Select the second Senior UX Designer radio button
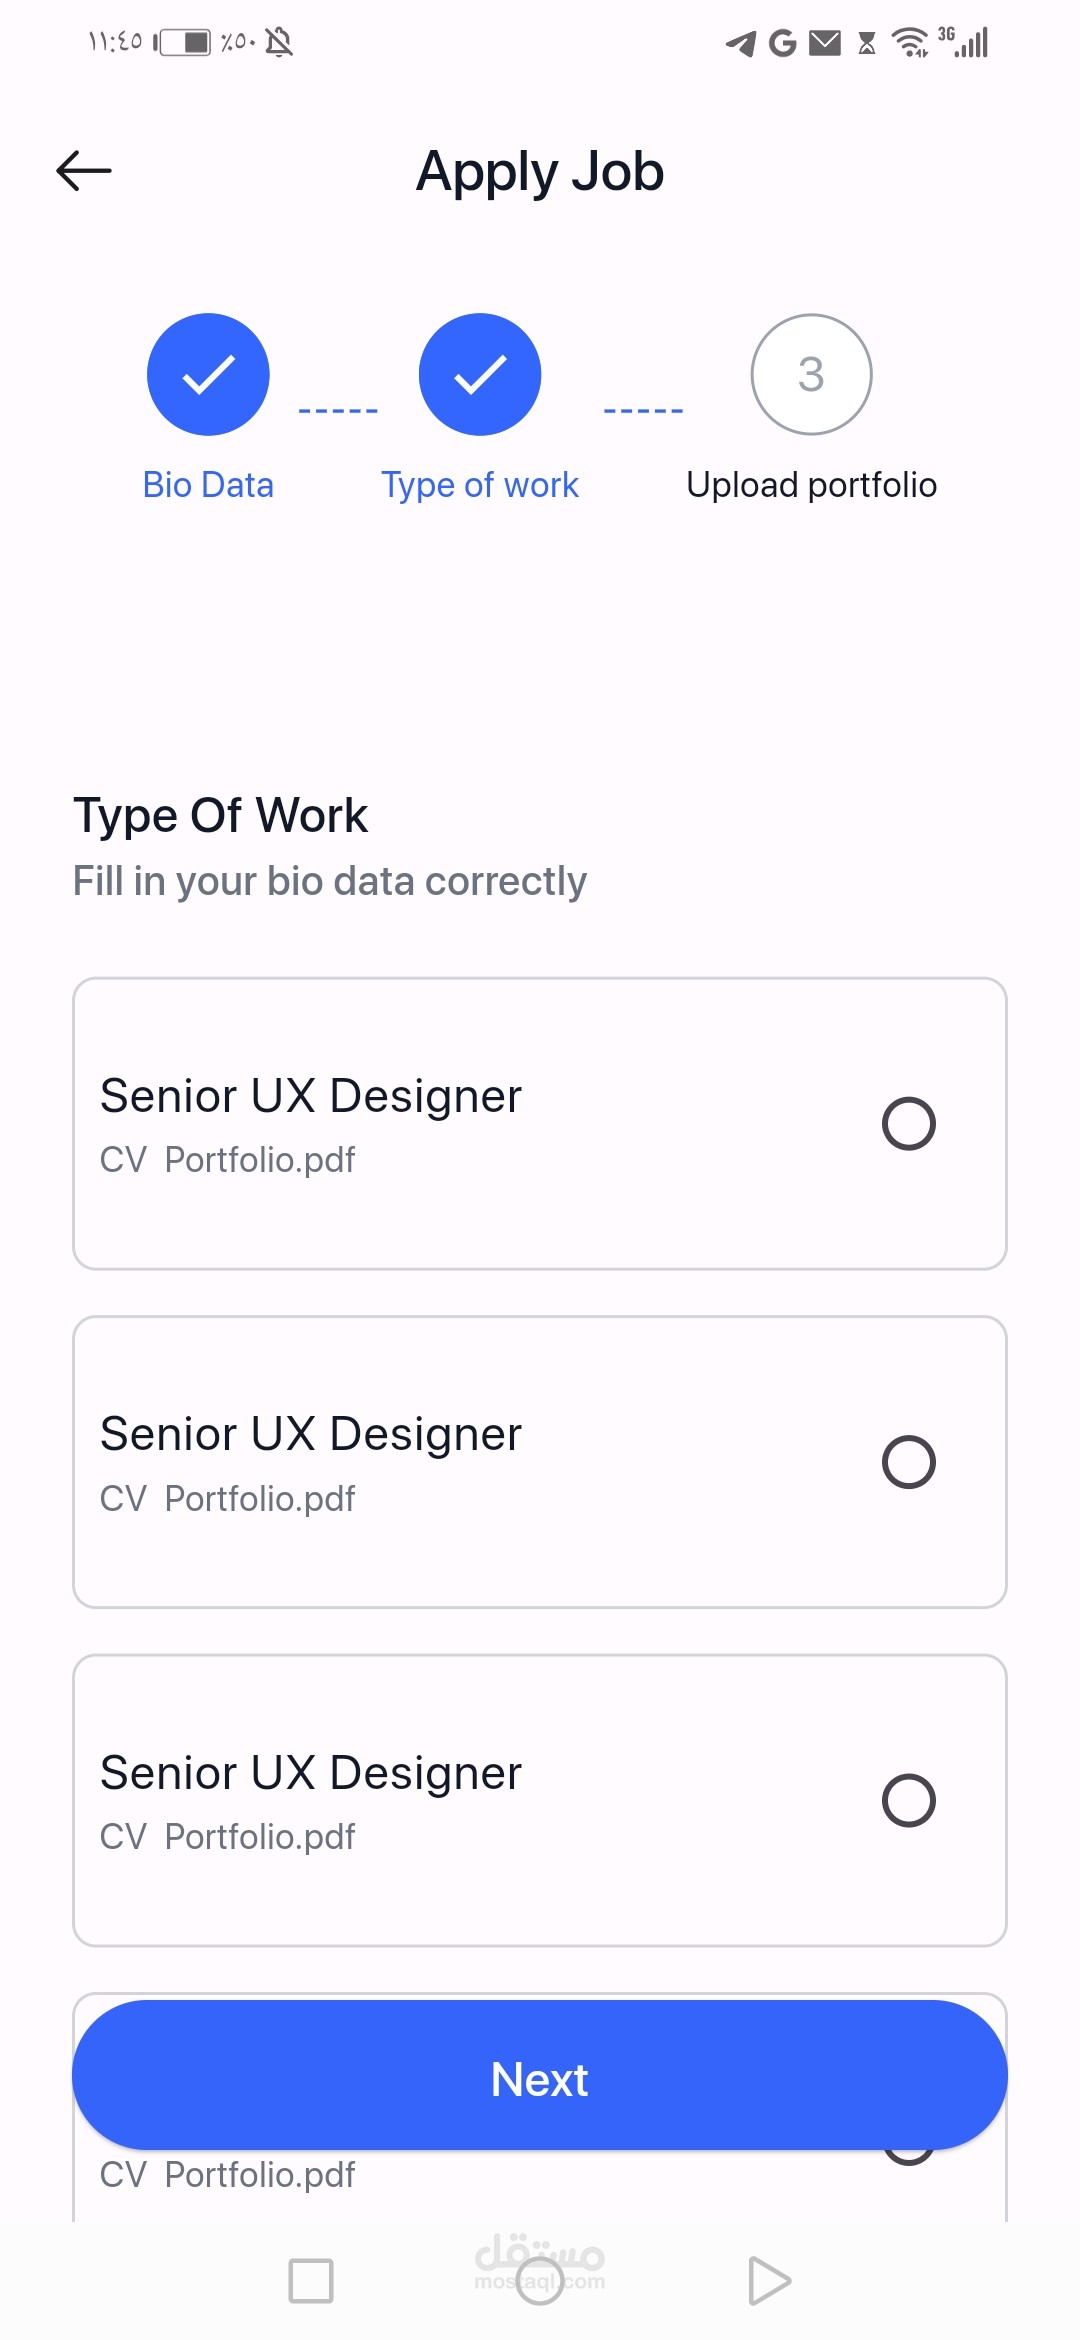This screenshot has height=2340, width=1080. tap(908, 1462)
